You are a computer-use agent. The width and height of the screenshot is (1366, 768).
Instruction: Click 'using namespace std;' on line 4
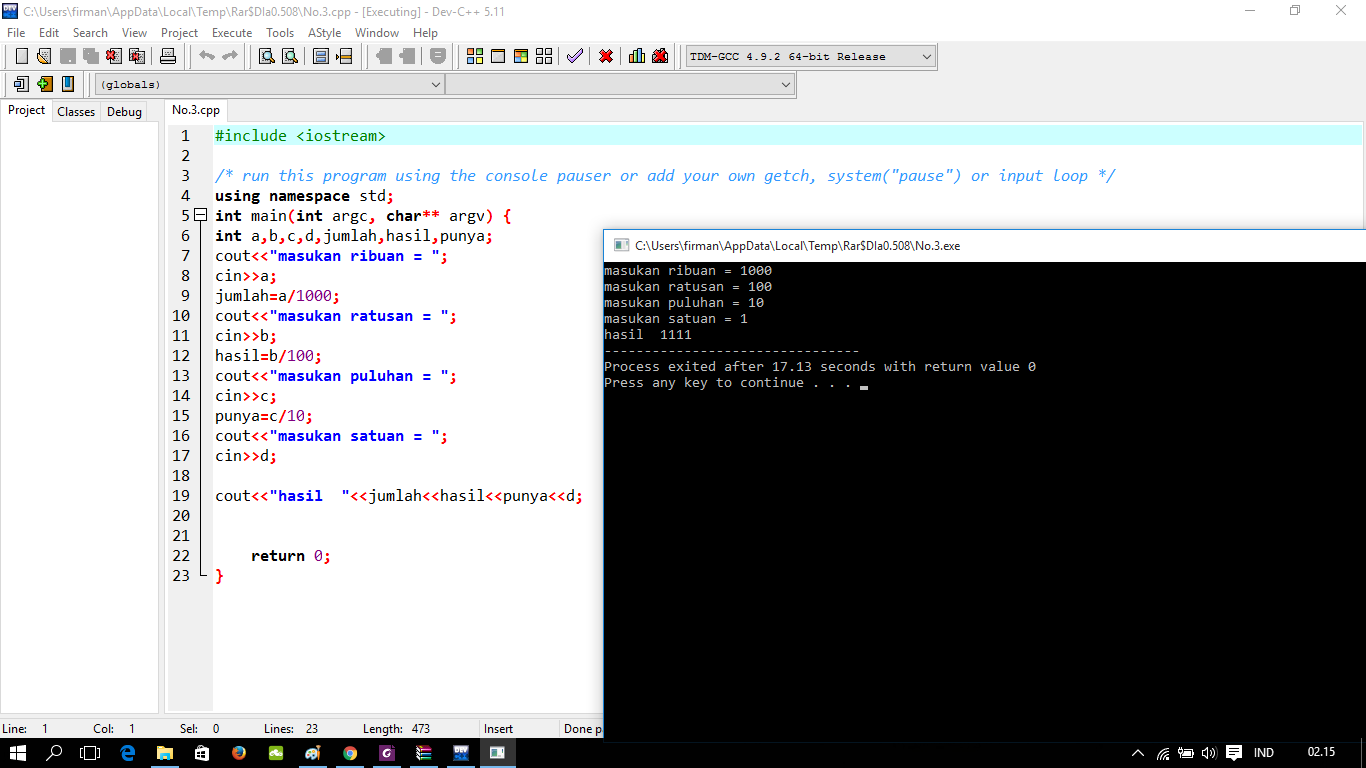click(304, 196)
